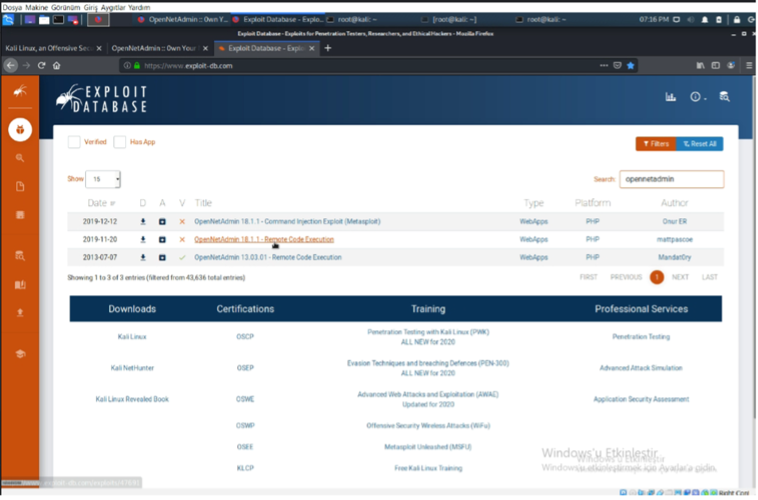Reload the page with refresh icon
The width and height of the screenshot is (758, 500).
coord(42,66)
